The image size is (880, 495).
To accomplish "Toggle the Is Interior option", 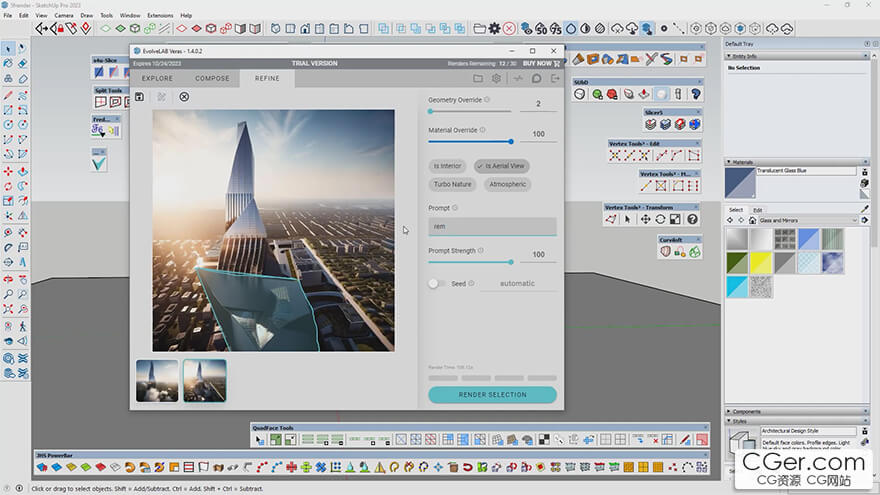I will point(447,166).
